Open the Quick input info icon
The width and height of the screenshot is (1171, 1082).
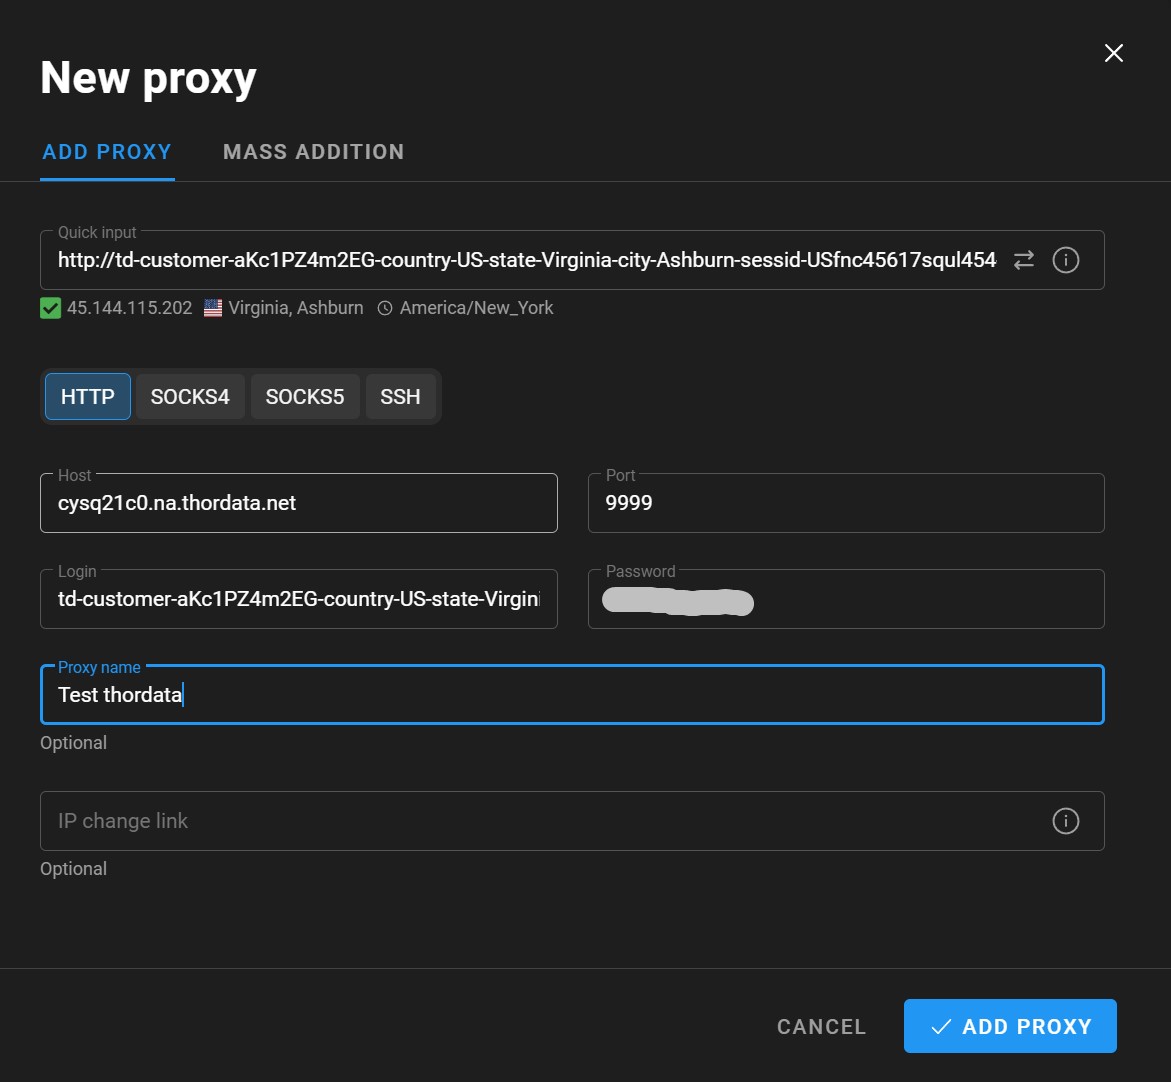1066,260
